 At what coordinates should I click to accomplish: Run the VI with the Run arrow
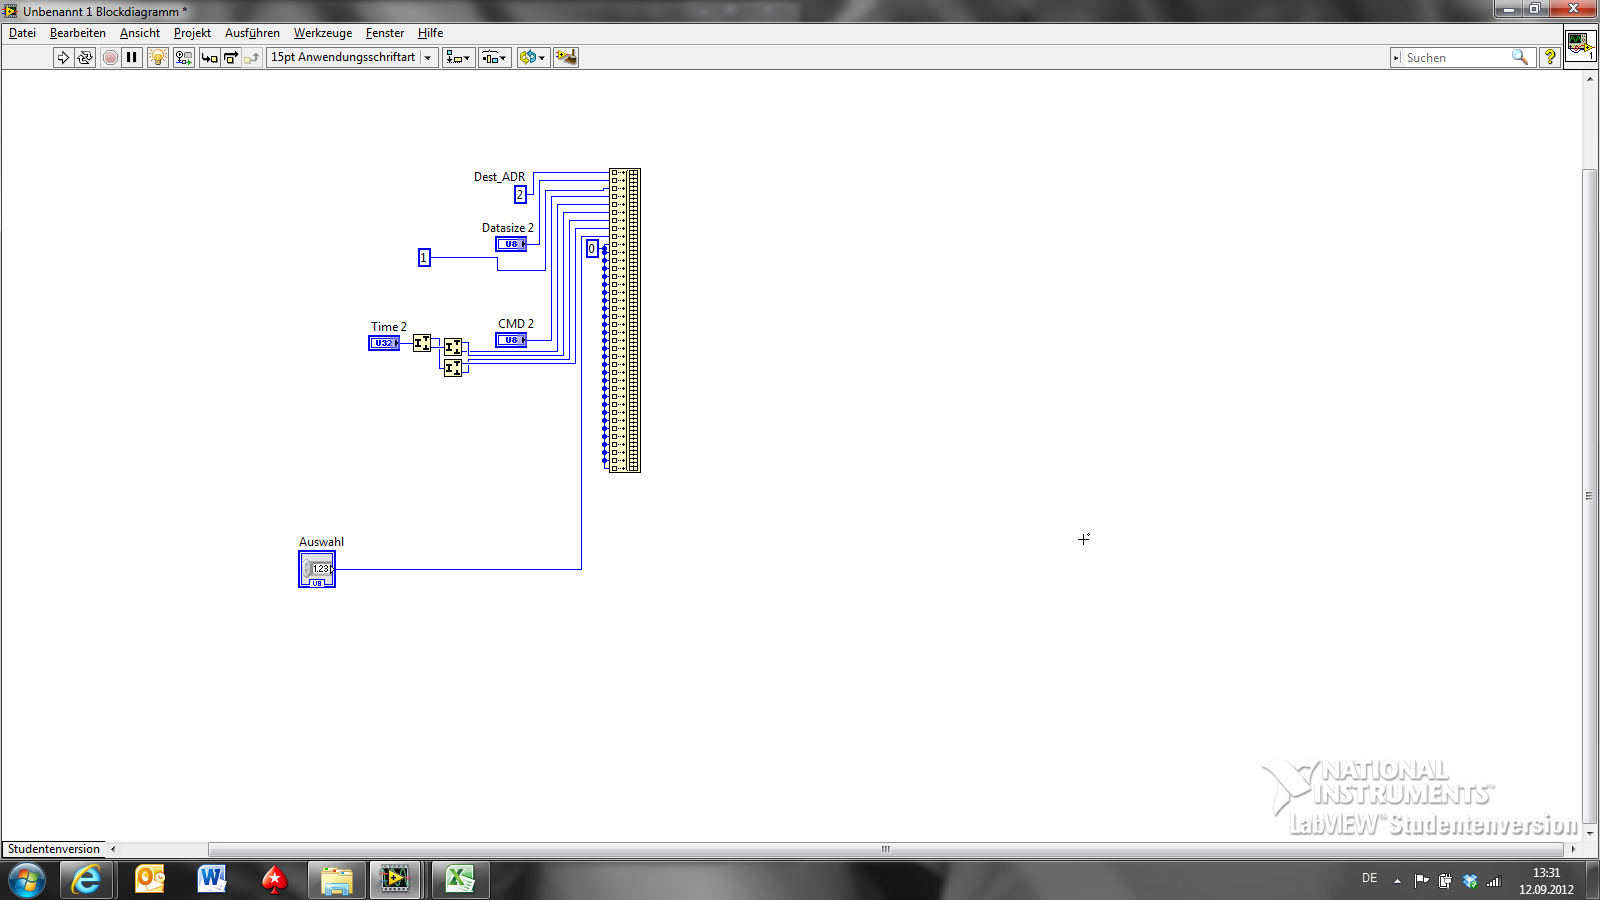point(63,58)
